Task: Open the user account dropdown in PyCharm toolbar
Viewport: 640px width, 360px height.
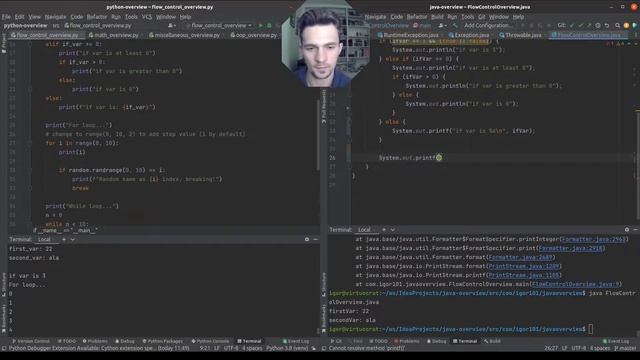Action: (172, 25)
